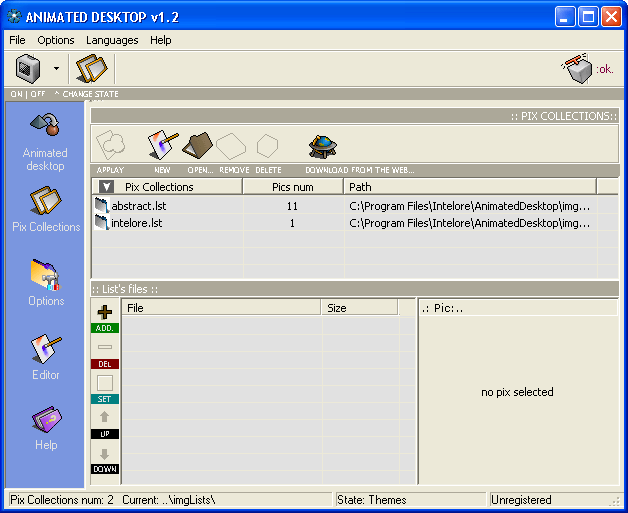Image resolution: width=628 pixels, height=513 pixels.
Task: Click the 'State: Themes' status panel
Action: click(x=410, y=500)
